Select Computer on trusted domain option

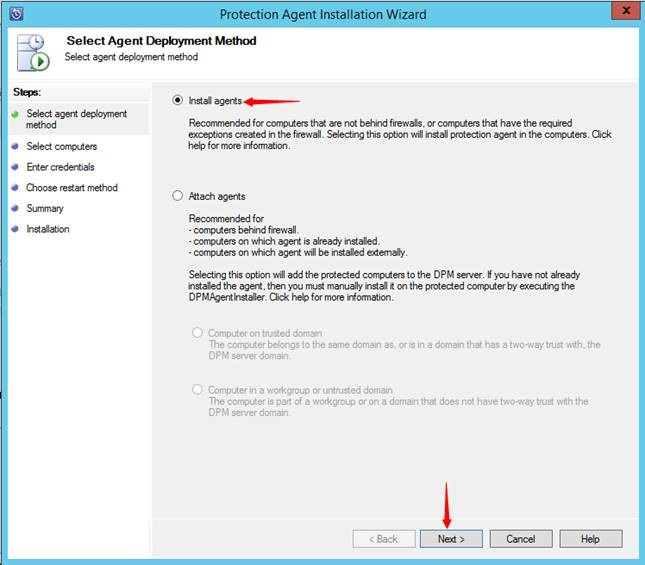197,333
